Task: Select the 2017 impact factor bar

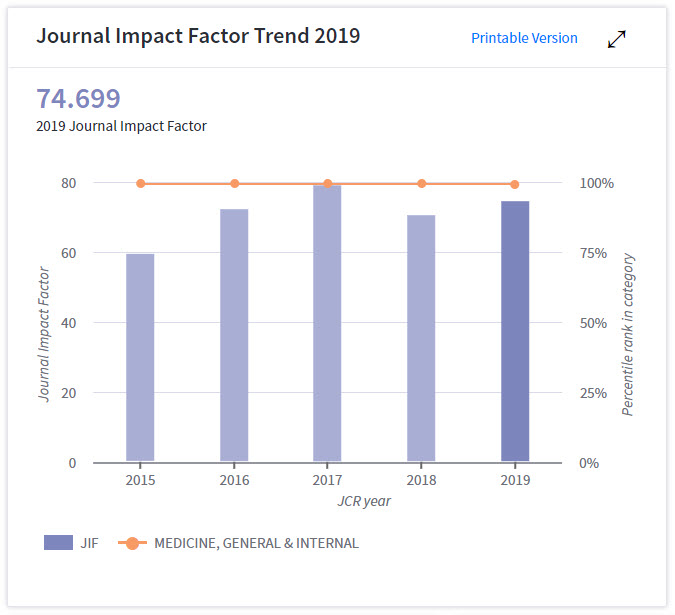Action: (327, 324)
